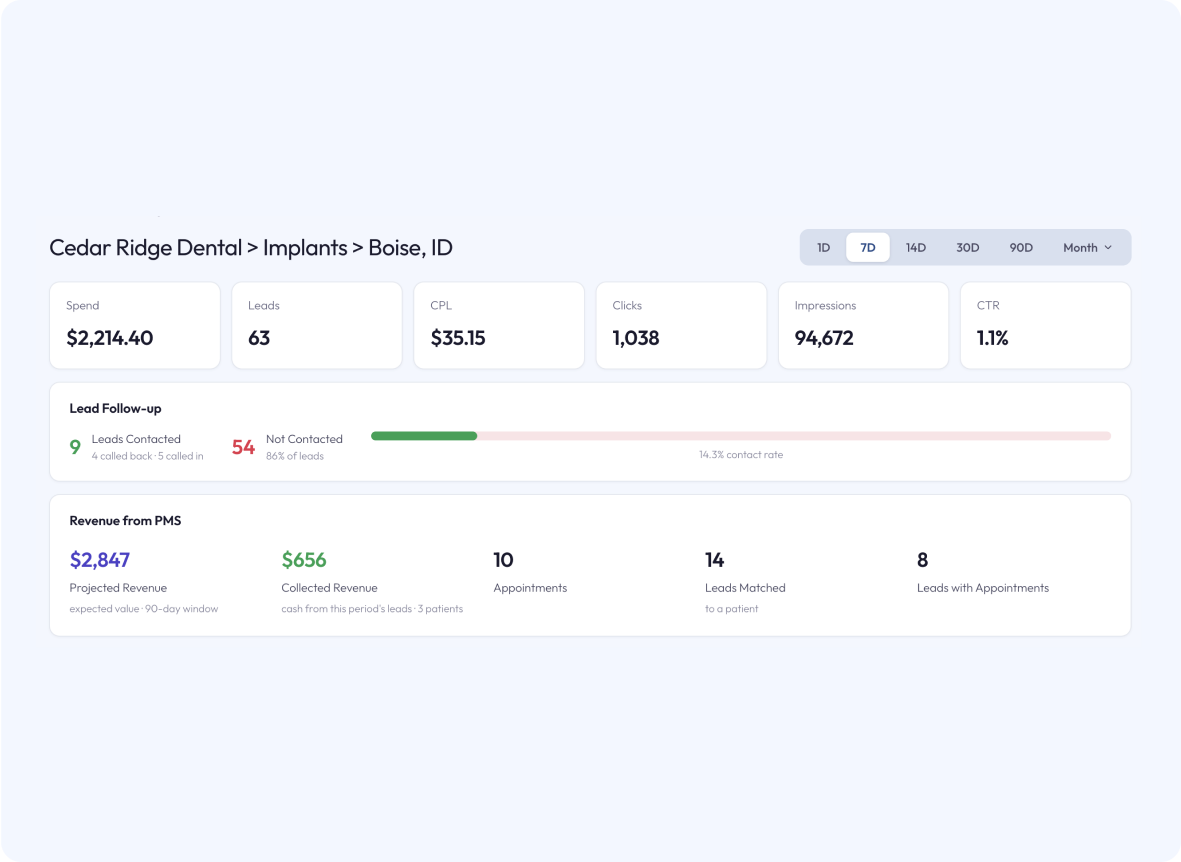This screenshot has width=1181, height=862.
Task: Select the 1D time range tab
Action: click(823, 247)
